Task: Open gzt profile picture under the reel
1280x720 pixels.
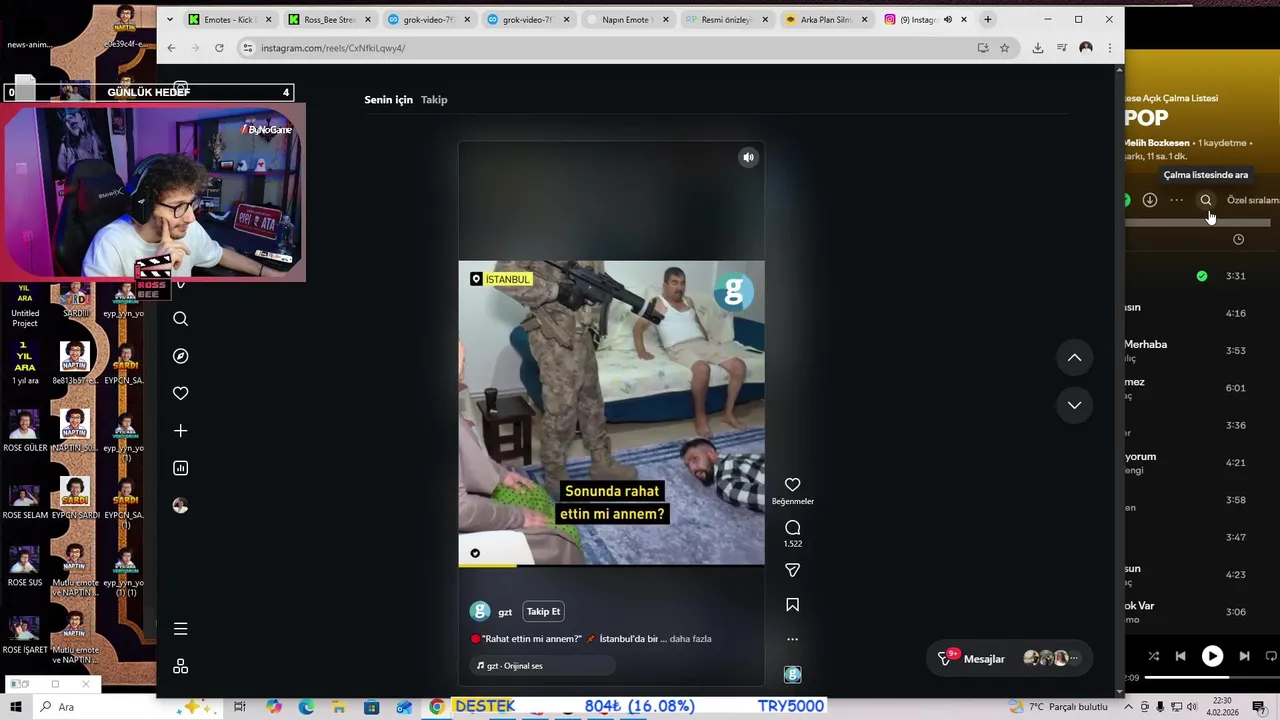Action: click(480, 612)
